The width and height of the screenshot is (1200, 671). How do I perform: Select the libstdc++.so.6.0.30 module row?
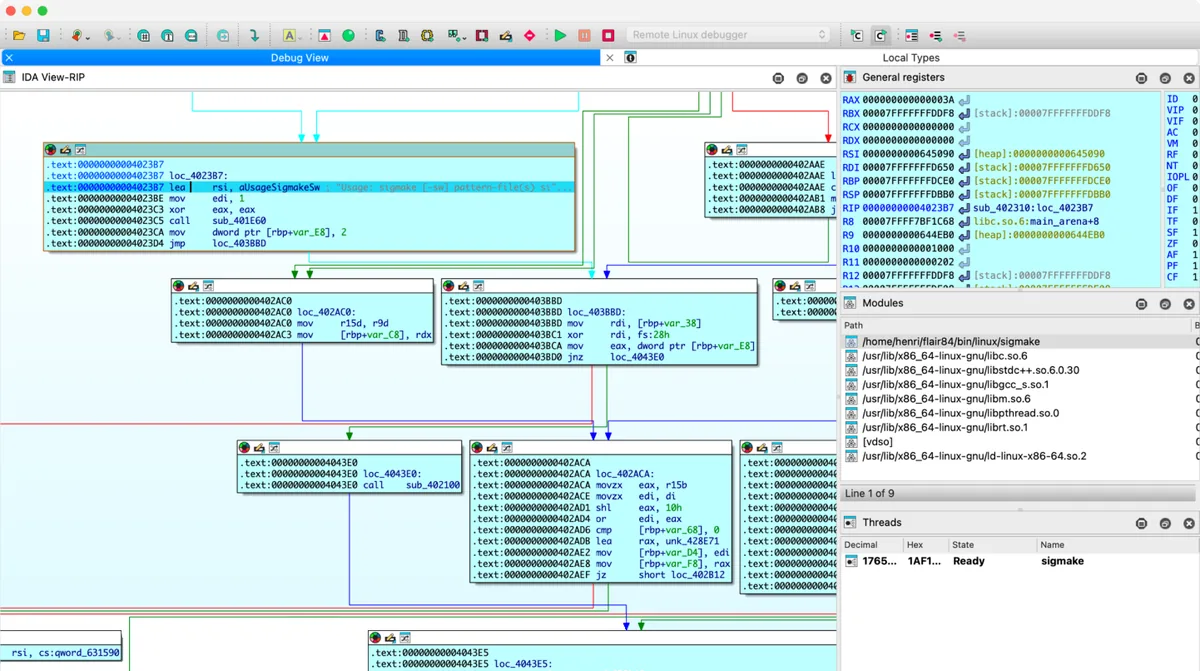pyautogui.click(x=1019, y=370)
